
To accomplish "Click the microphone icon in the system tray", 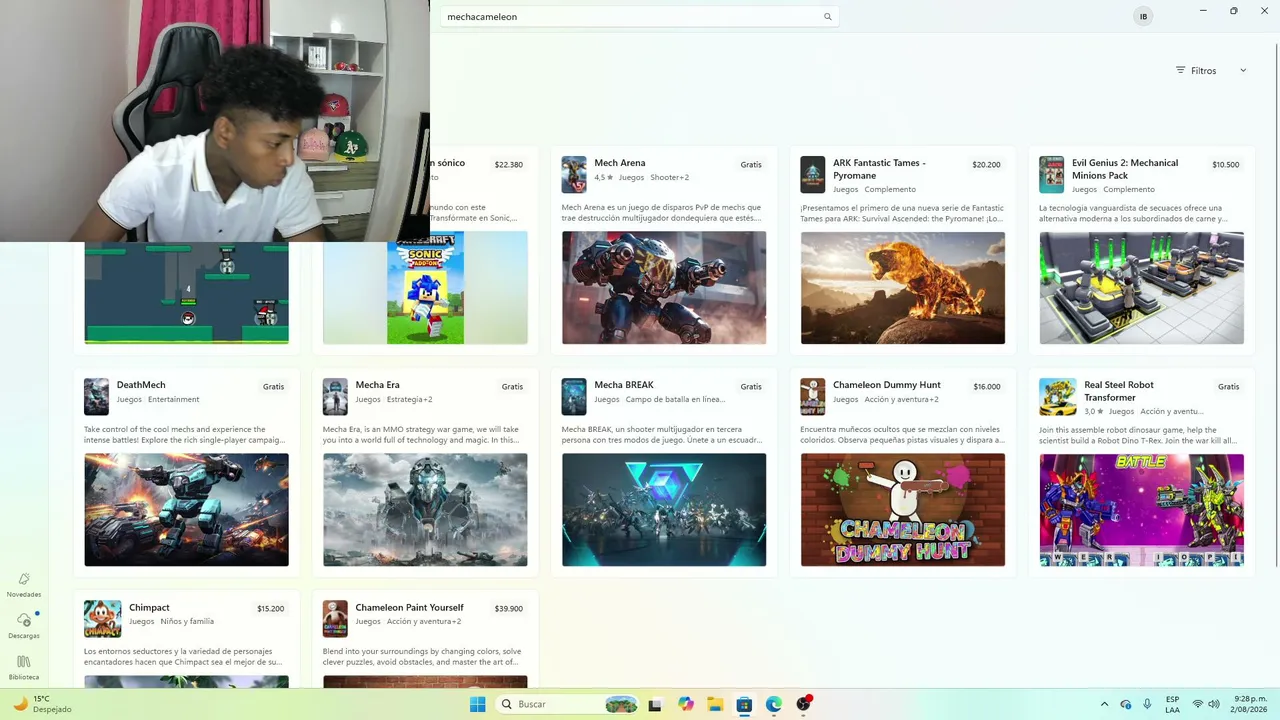I will point(1147,704).
